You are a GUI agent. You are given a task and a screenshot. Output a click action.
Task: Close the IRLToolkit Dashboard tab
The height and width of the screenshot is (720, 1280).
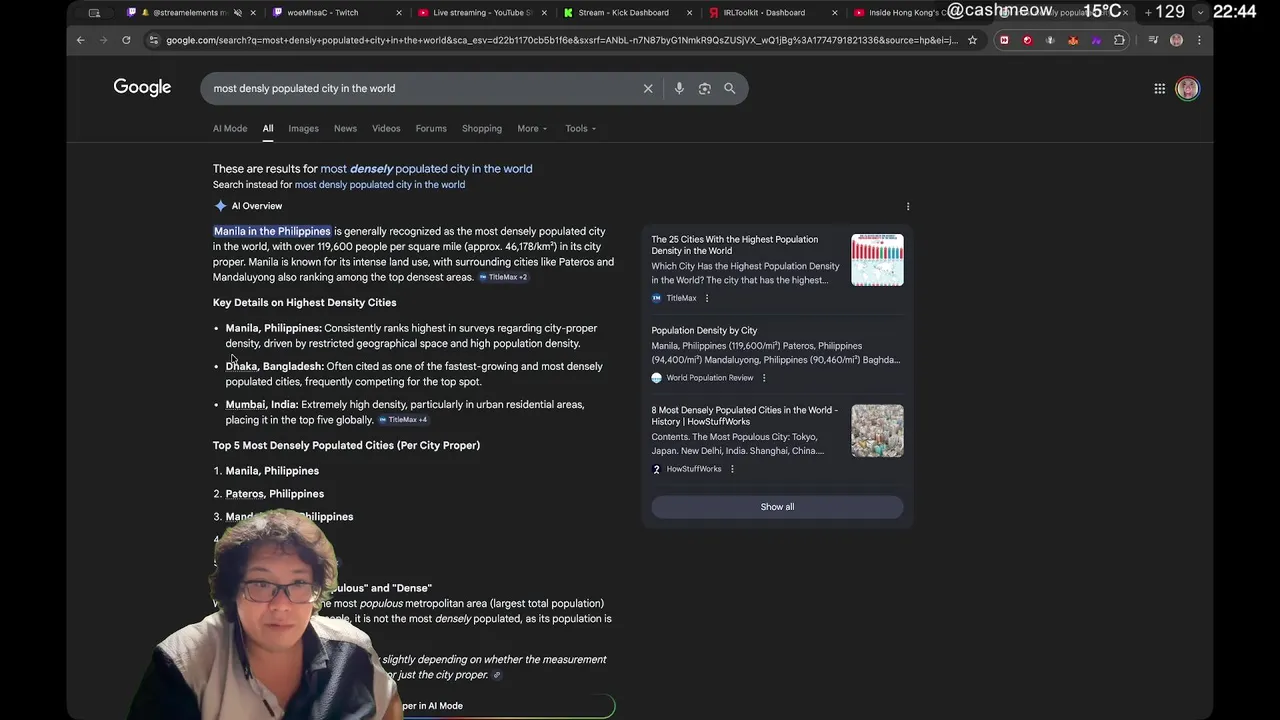pos(834,13)
